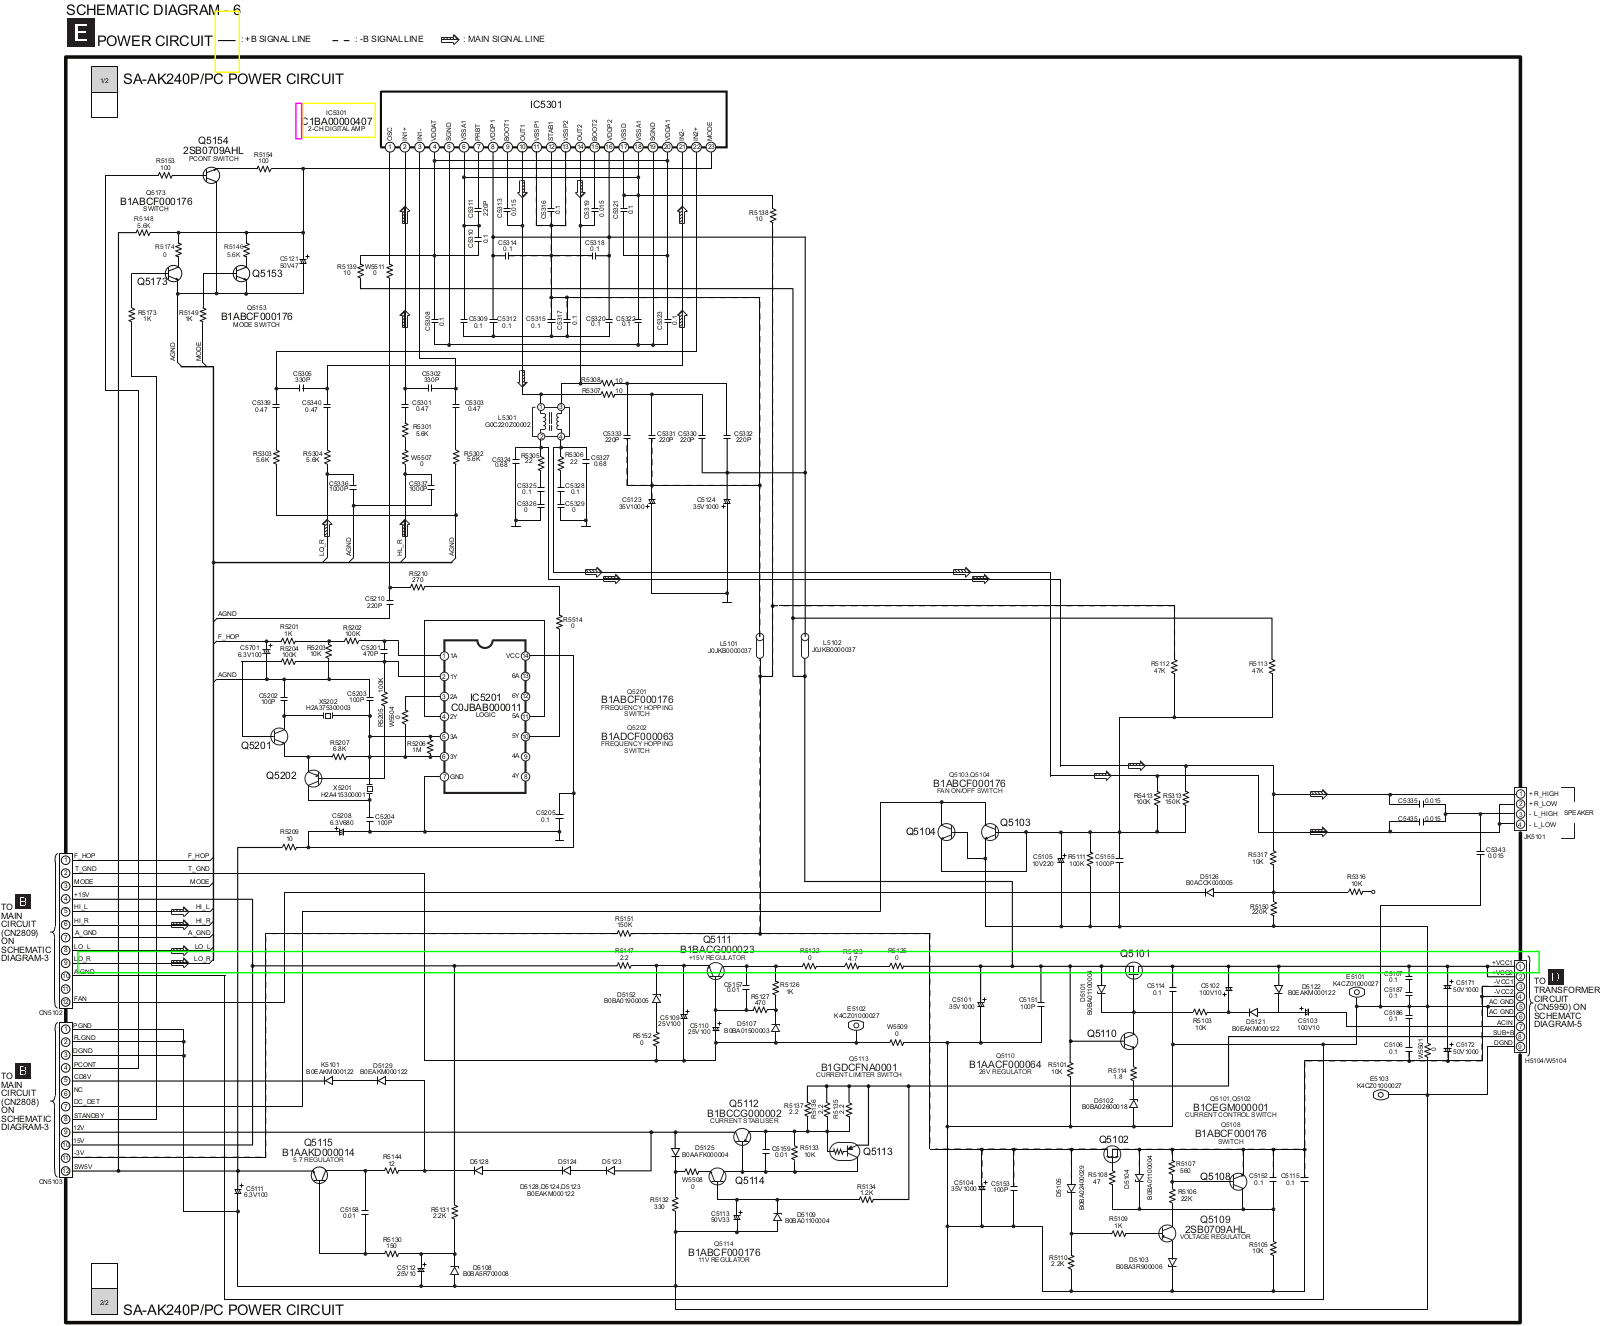Click the 1/2 page marker box
This screenshot has height=1326, width=1600.
pos(104,78)
